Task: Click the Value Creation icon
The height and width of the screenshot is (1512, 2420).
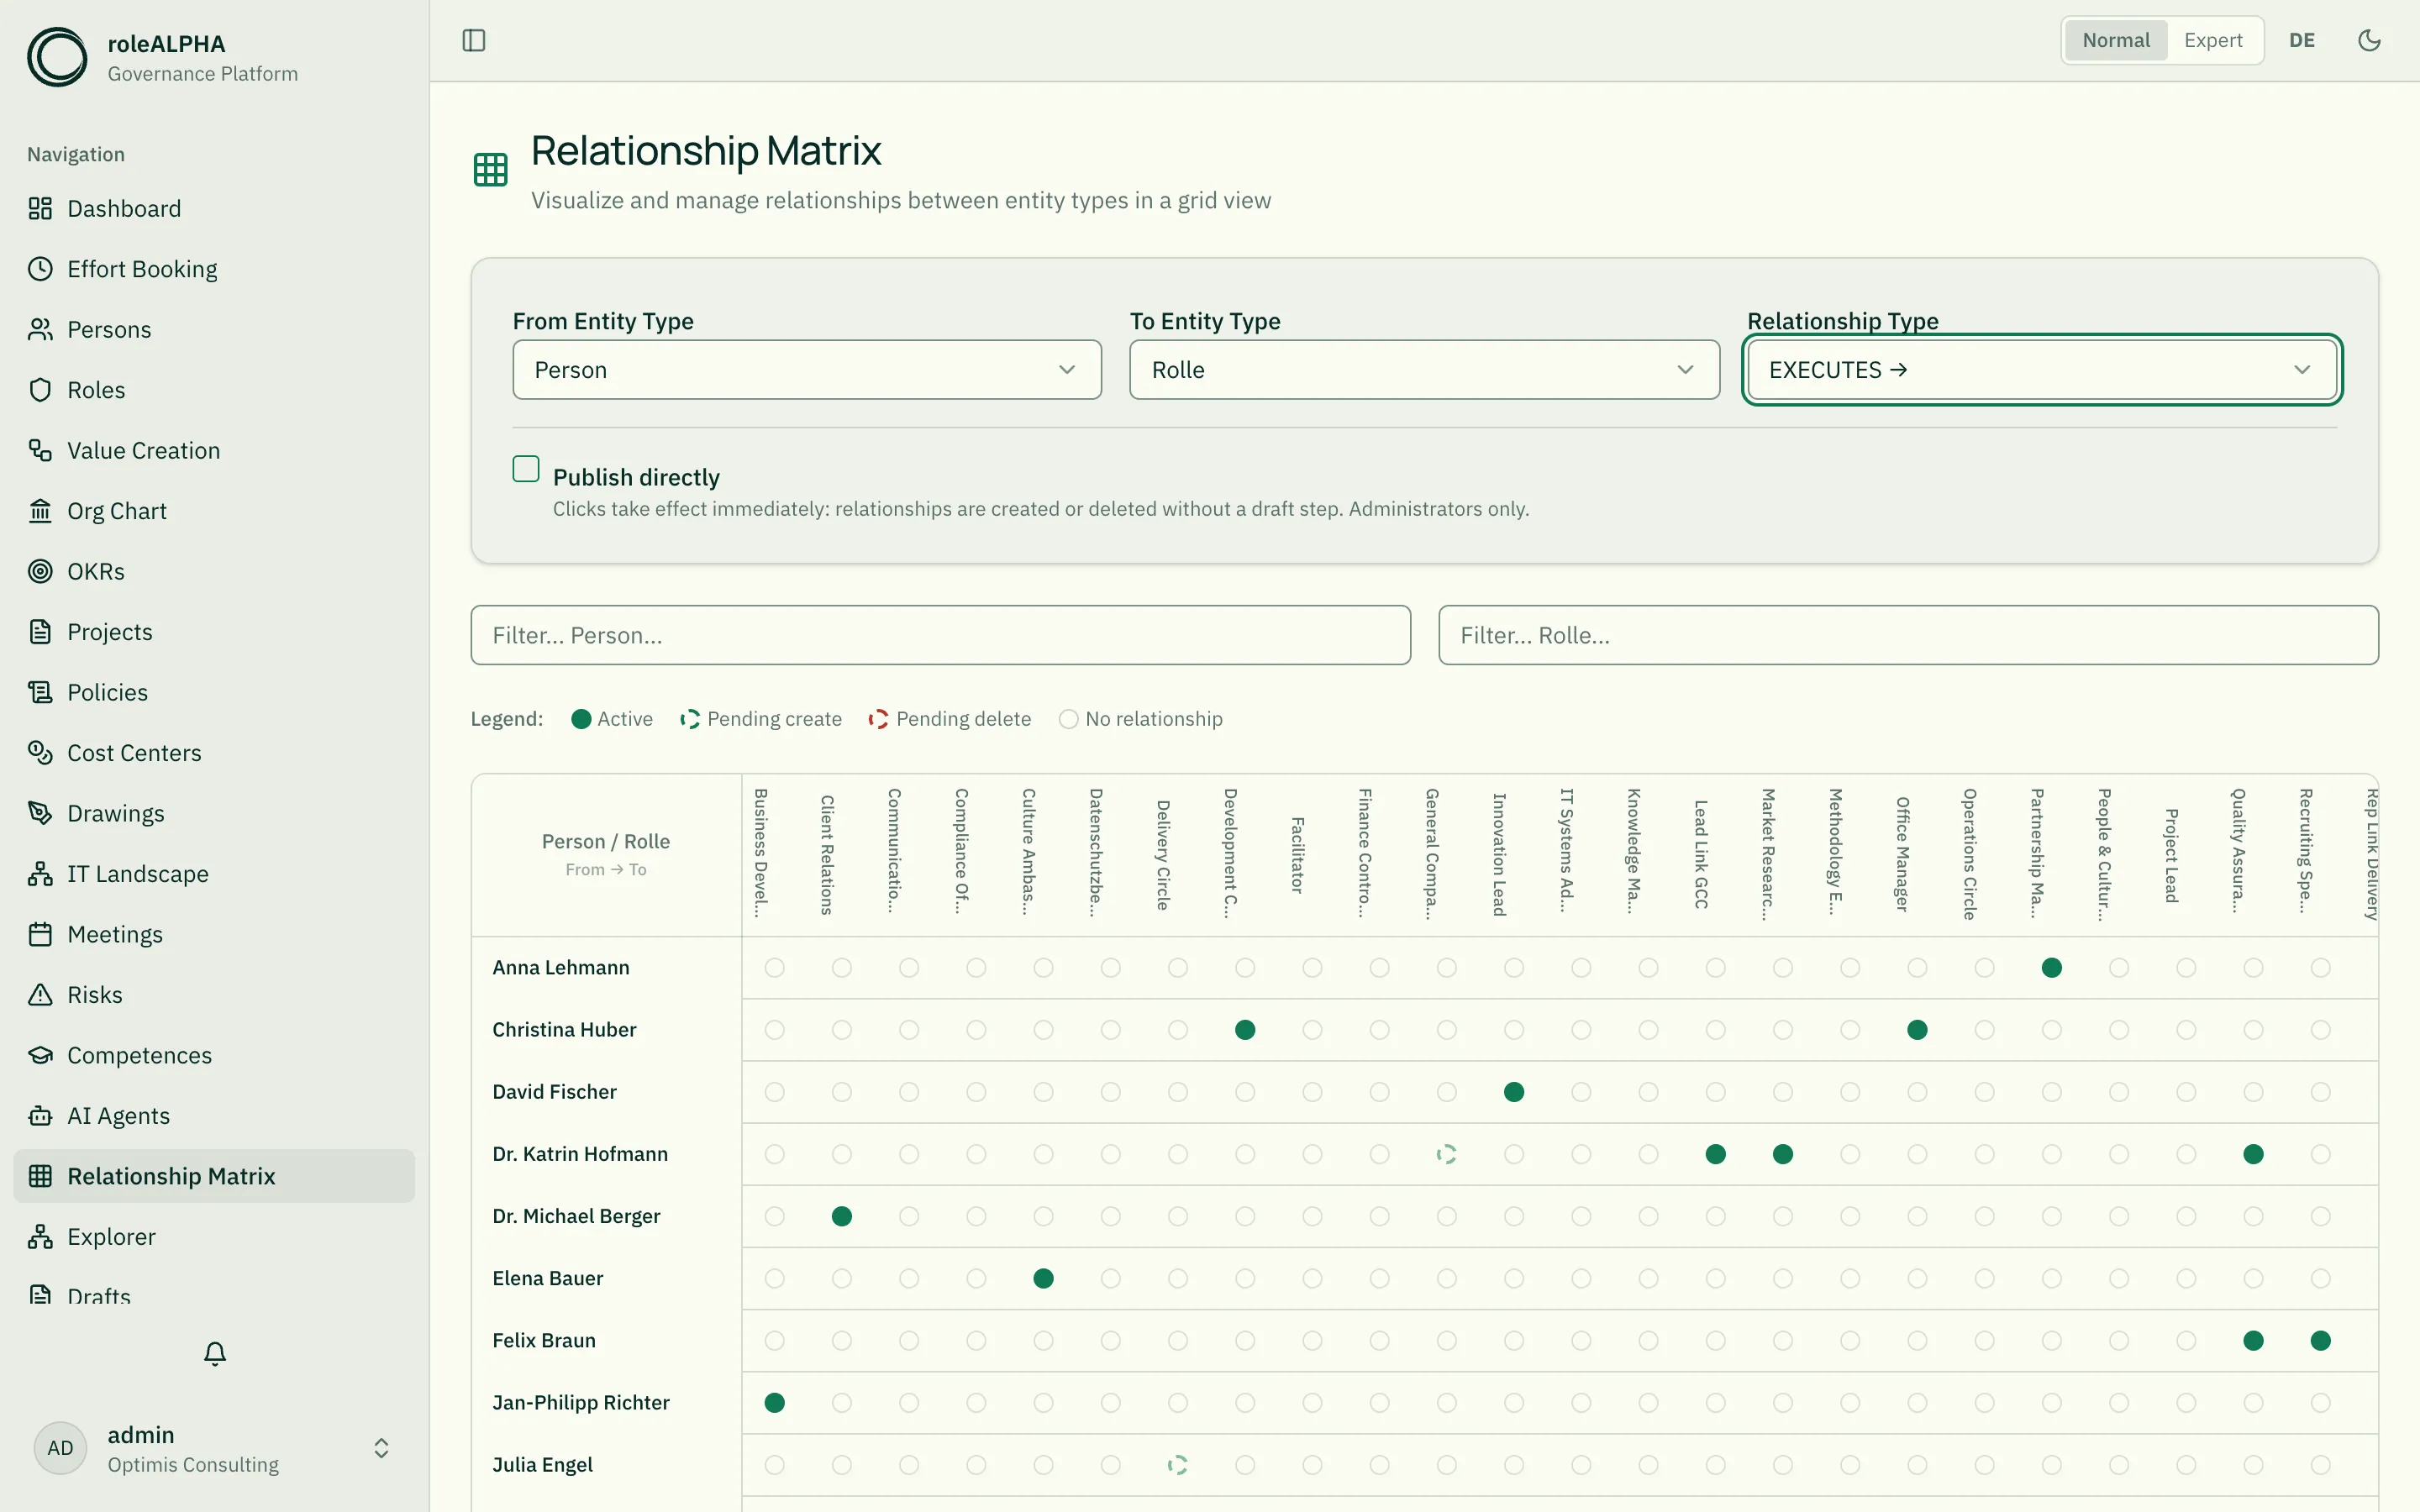Action: click(x=40, y=450)
